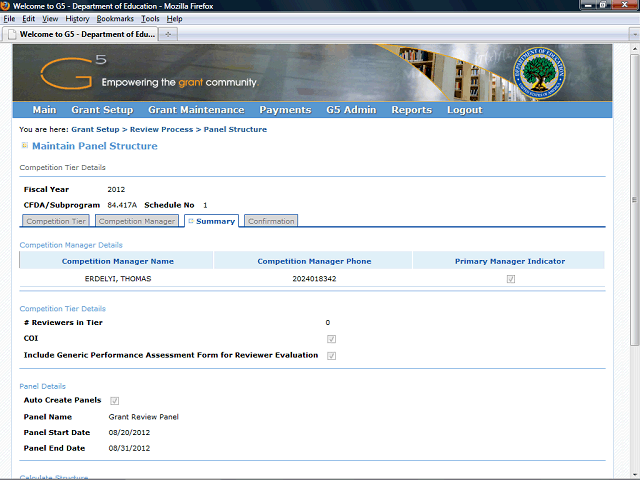
Task: Click the Panel Start Date value 08/20/2012
Action: (x=129, y=432)
